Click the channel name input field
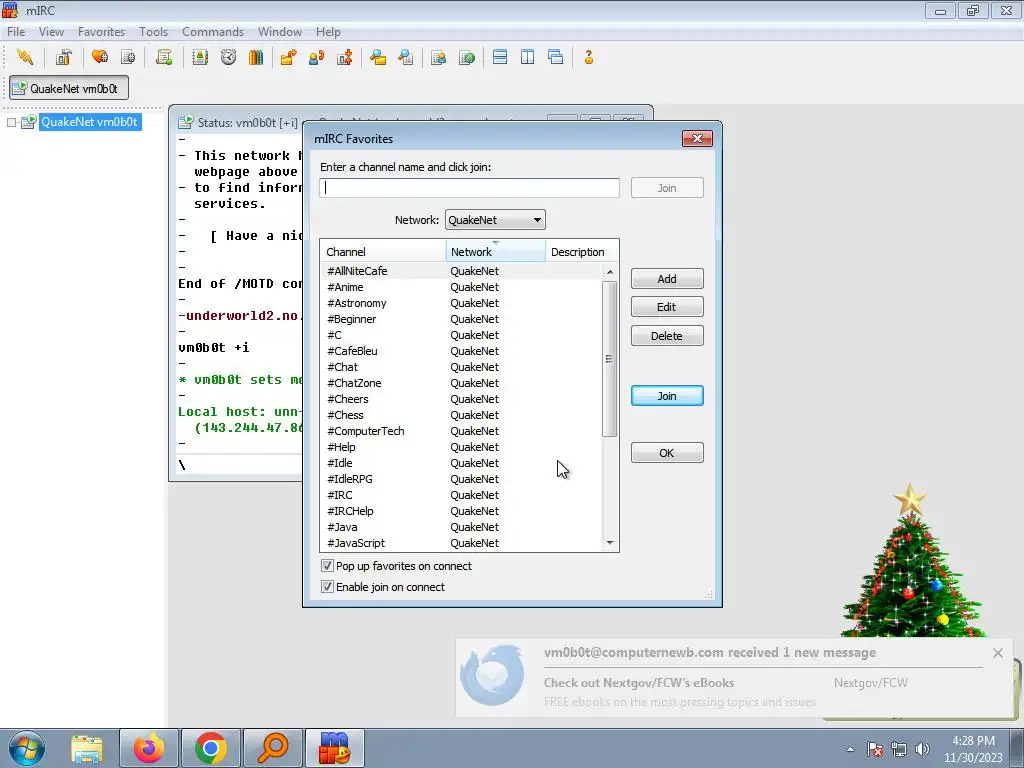This screenshot has height=768, width=1024. pos(469,188)
